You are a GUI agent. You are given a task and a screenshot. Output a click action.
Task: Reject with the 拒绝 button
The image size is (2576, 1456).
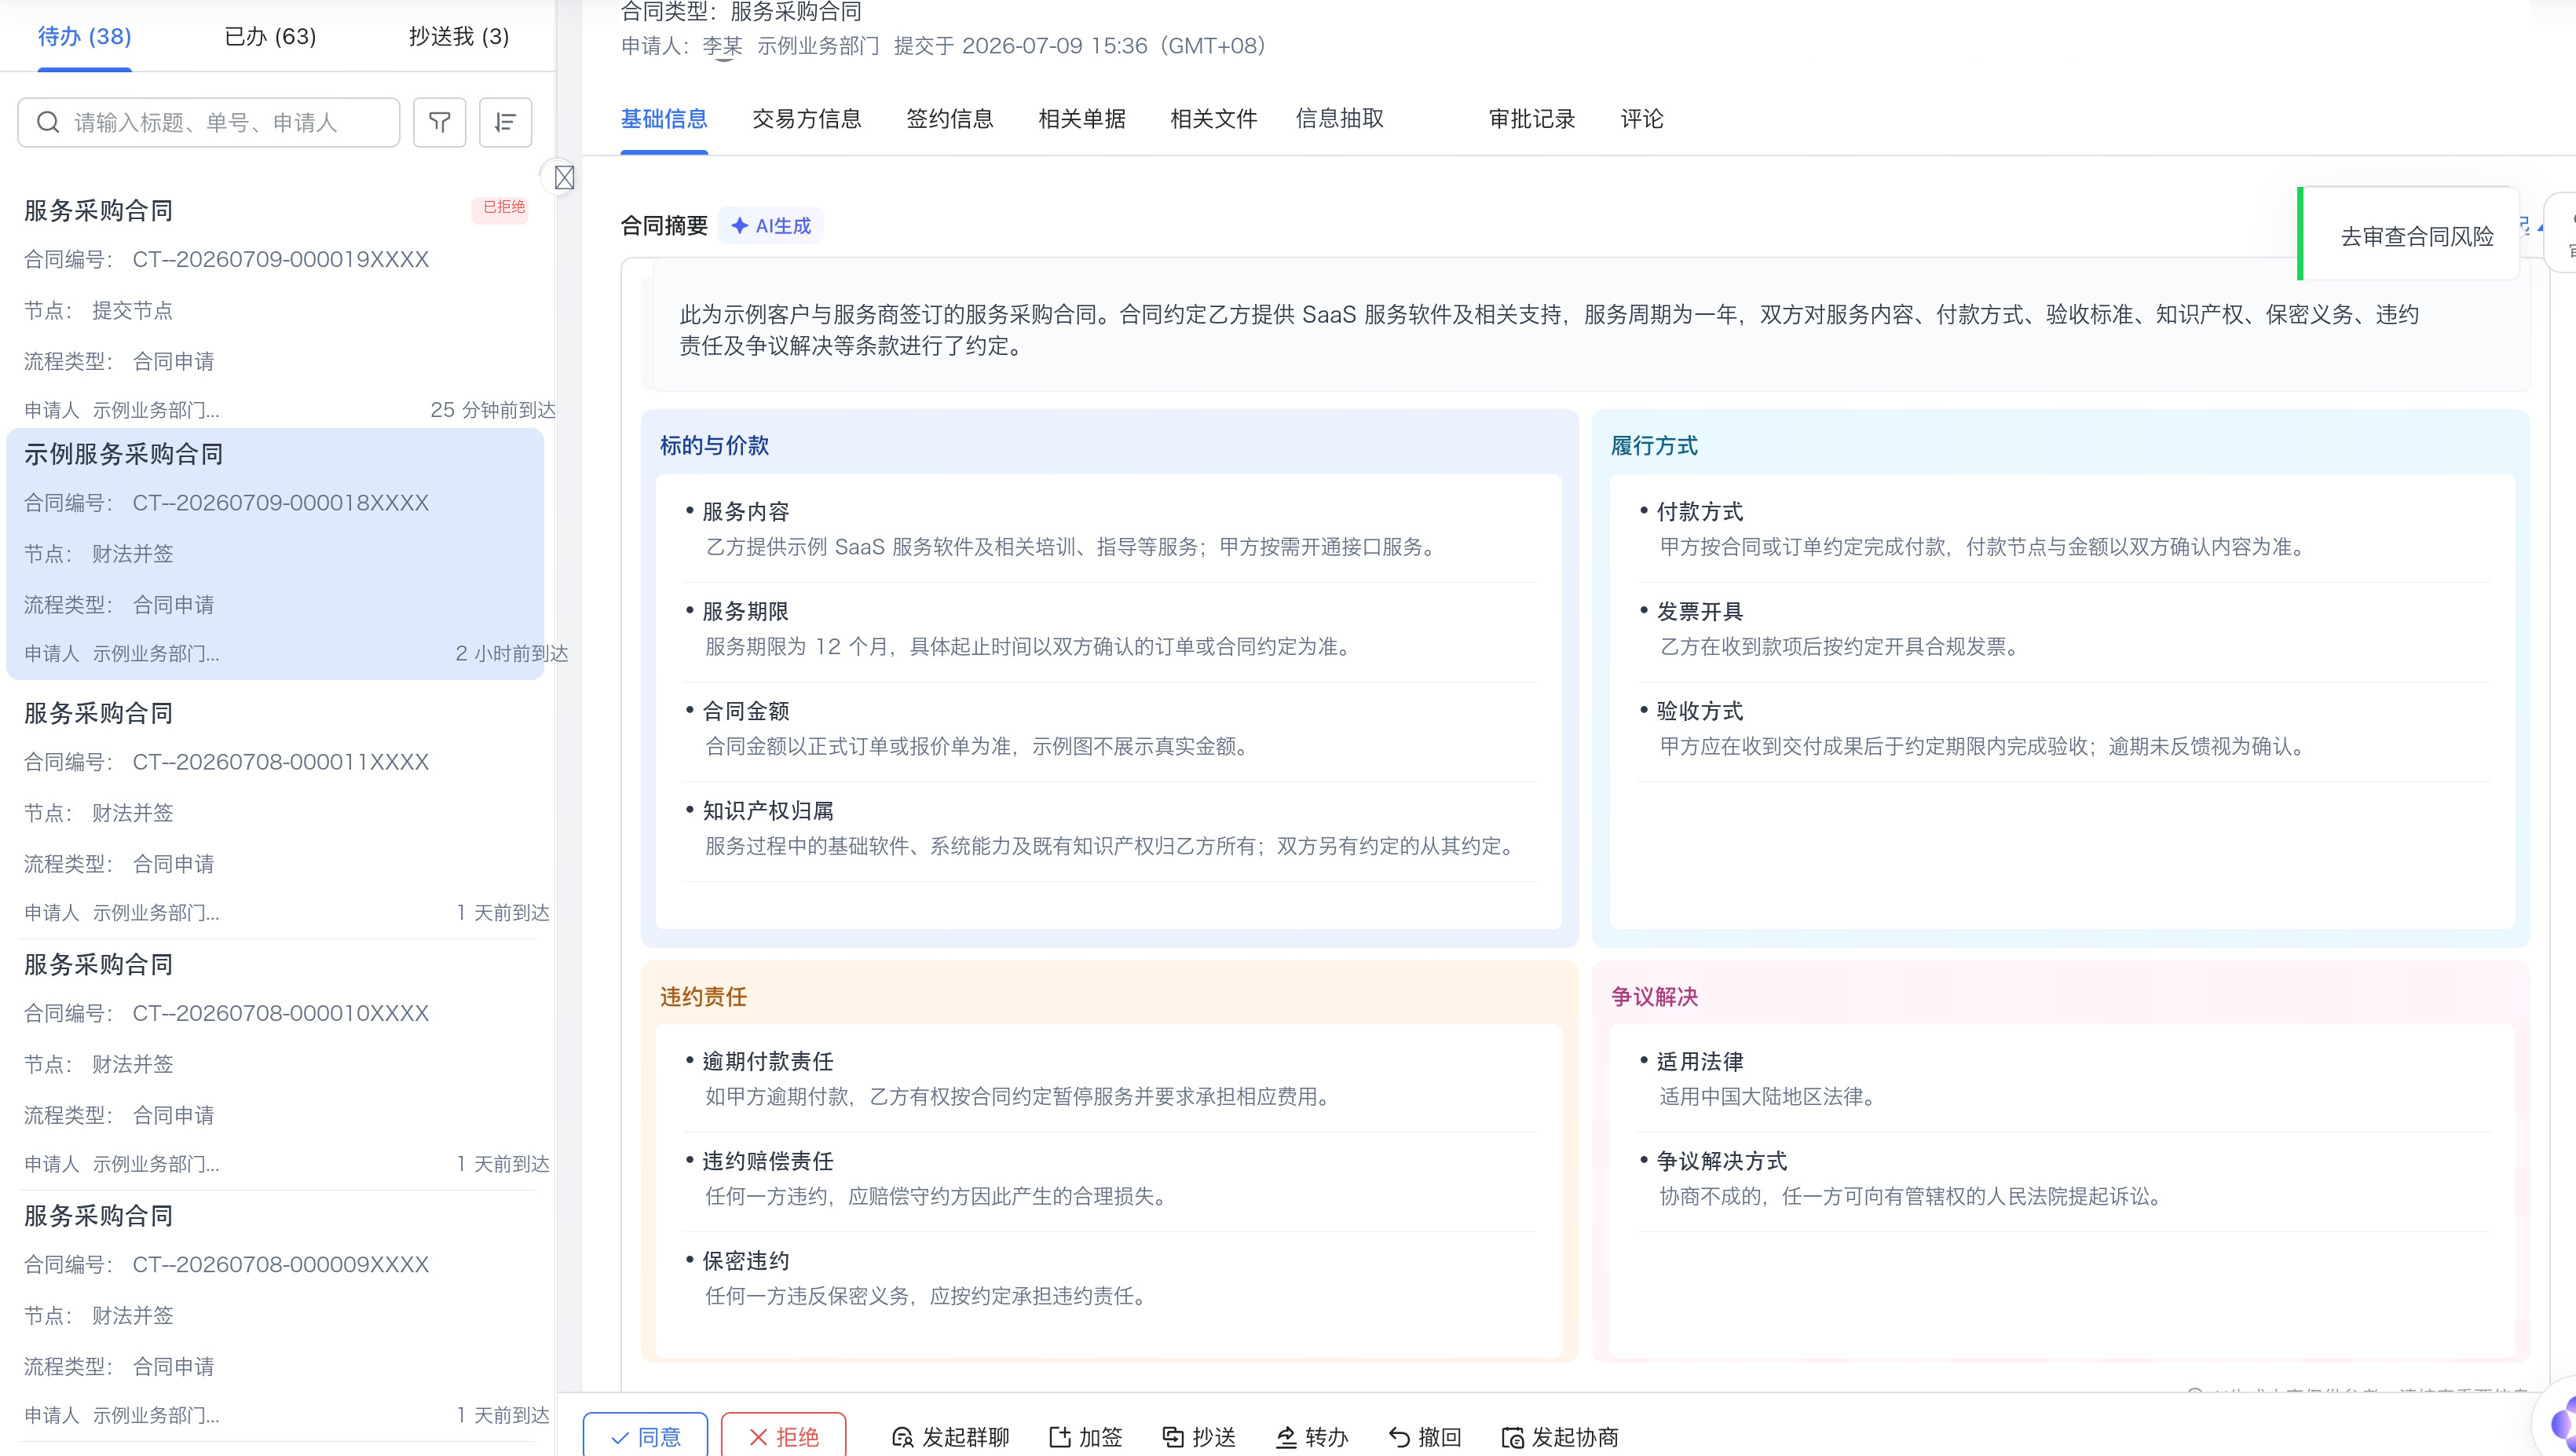click(x=783, y=1436)
